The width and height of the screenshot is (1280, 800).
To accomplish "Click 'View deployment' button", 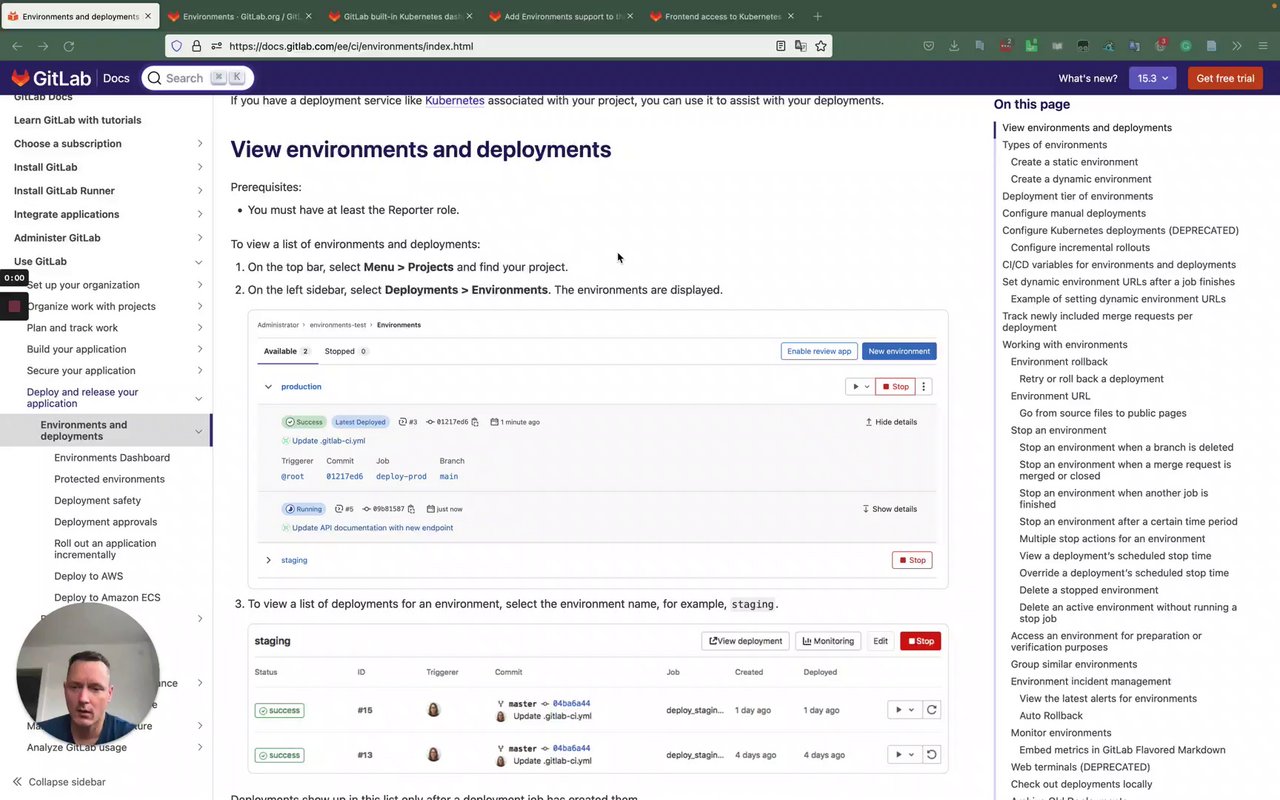I will [745, 641].
